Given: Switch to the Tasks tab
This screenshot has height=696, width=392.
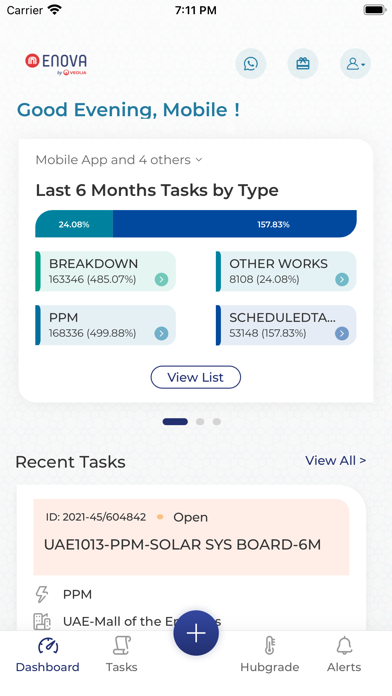Looking at the screenshot, I should click(122, 655).
